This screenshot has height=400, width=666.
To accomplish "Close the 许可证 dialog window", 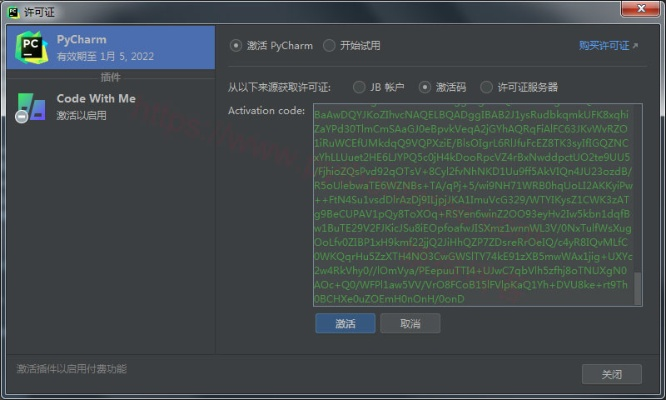I will click(641, 8).
